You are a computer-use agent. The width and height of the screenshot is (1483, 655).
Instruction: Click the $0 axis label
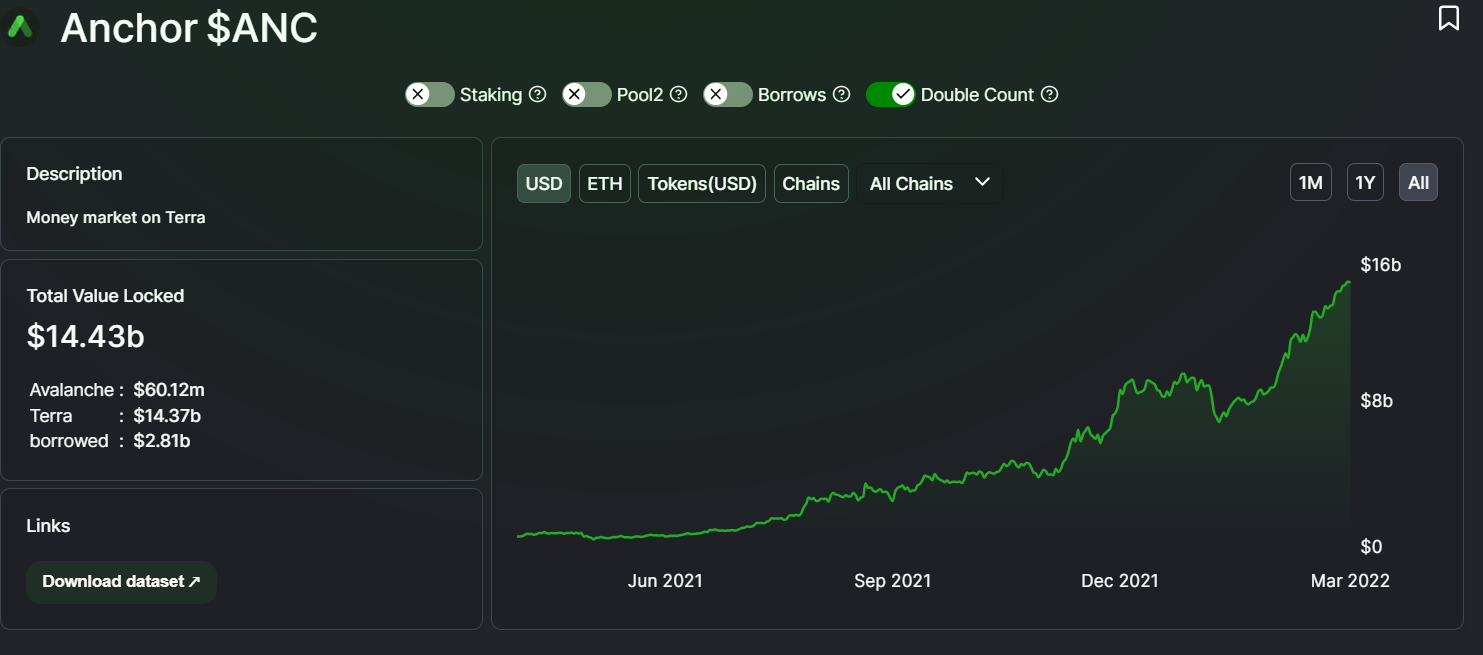tap(1371, 547)
